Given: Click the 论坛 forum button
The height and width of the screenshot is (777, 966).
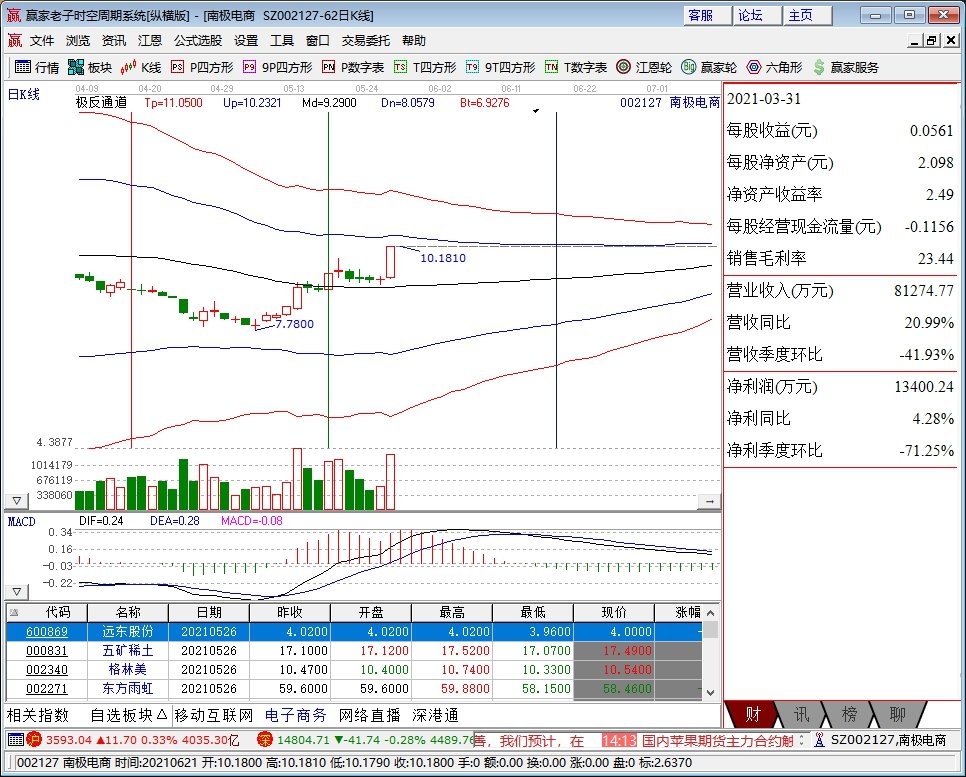Looking at the screenshot, I should (757, 15).
